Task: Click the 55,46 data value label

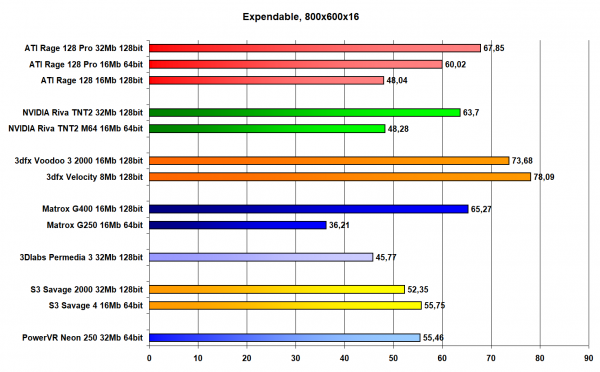Action: coord(433,338)
